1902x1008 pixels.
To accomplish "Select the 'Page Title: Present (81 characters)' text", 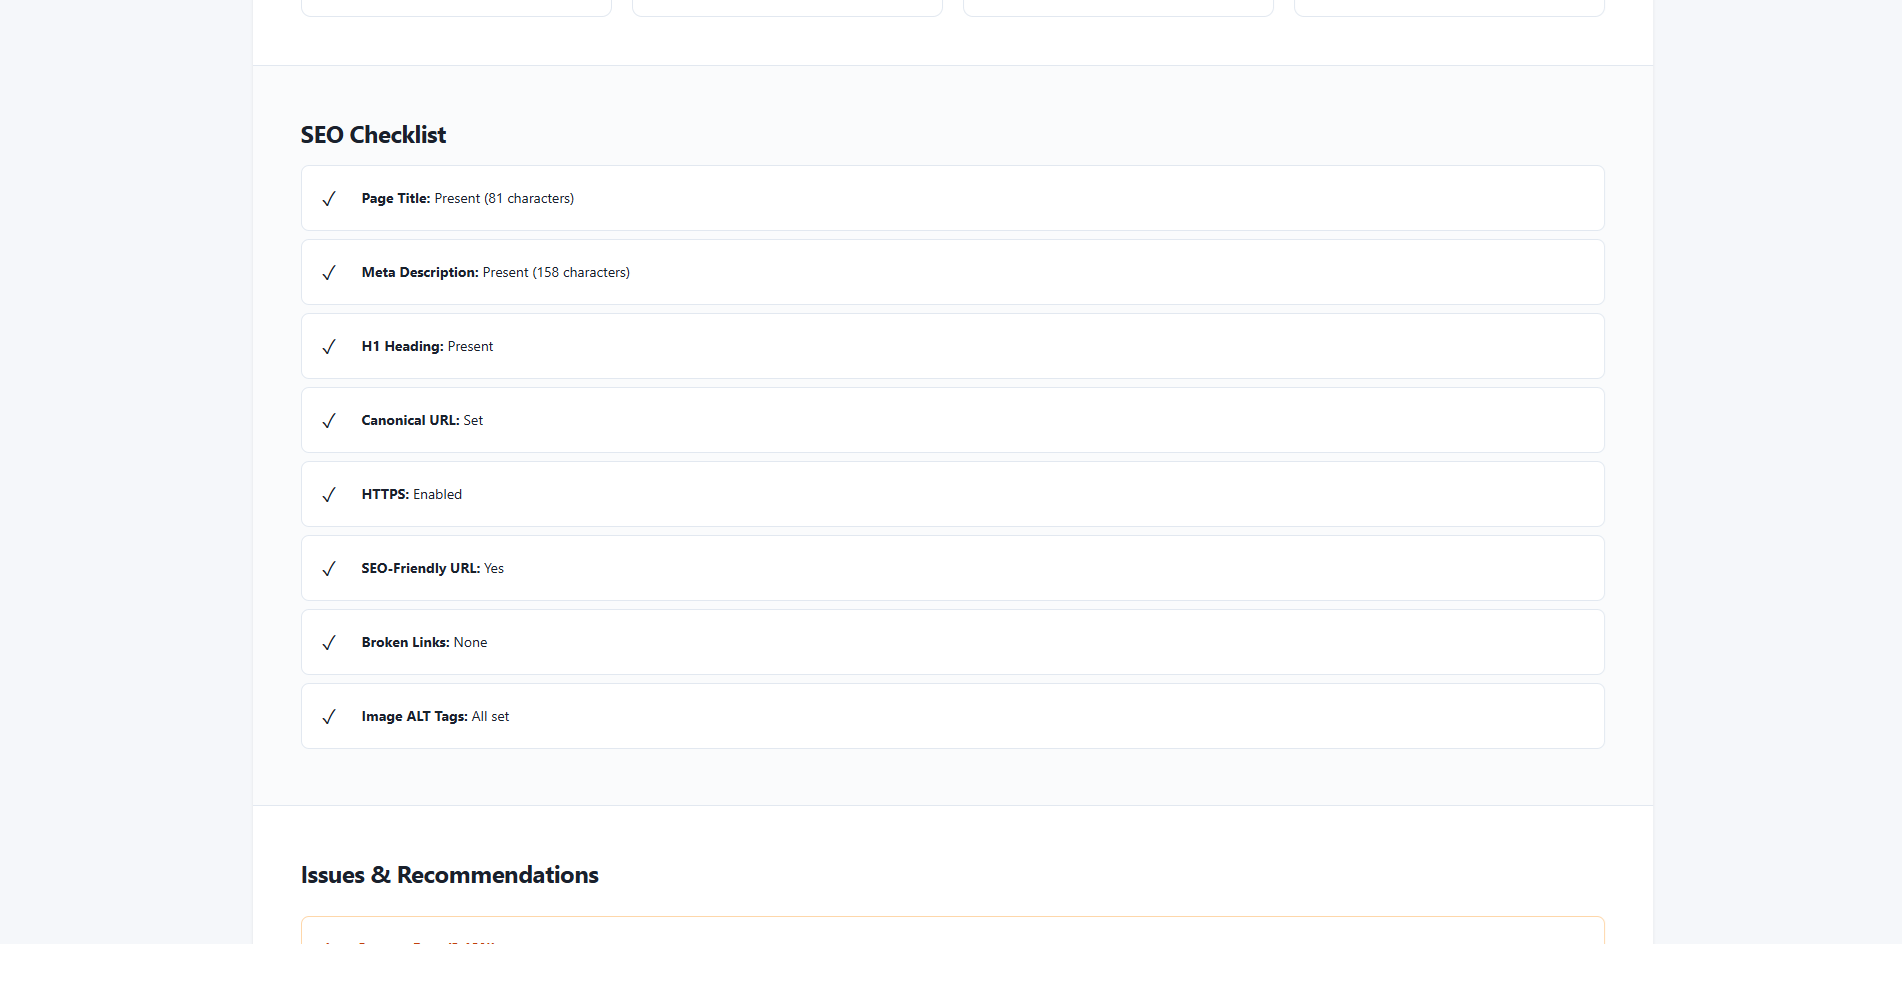I will 467,199.
